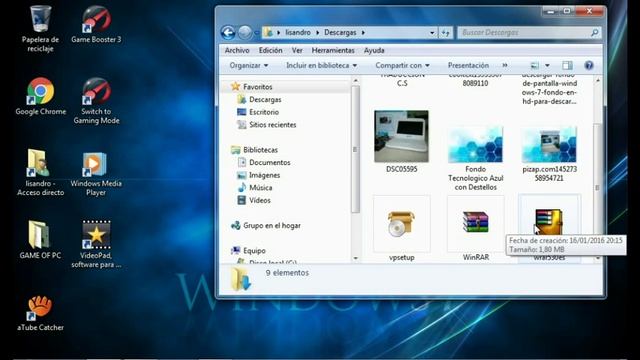Open Descargas in Favoritos list

[x=265, y=99]
